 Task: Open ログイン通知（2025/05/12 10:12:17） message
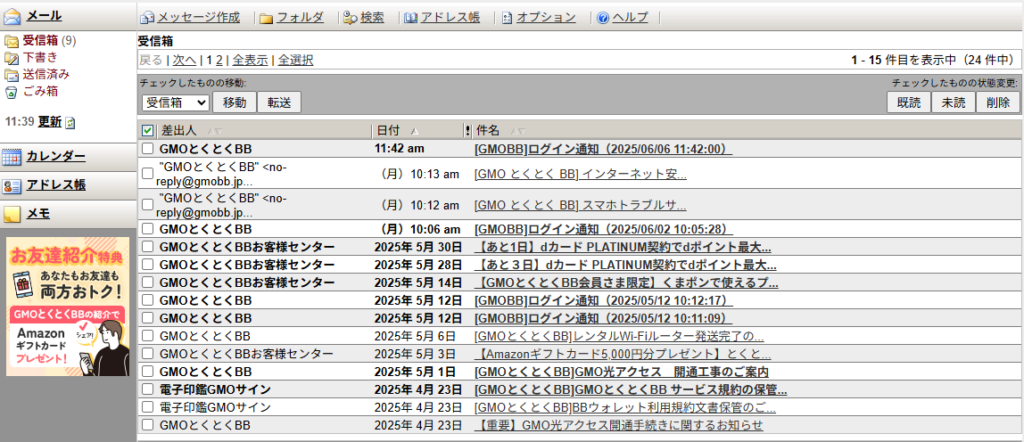603,300
